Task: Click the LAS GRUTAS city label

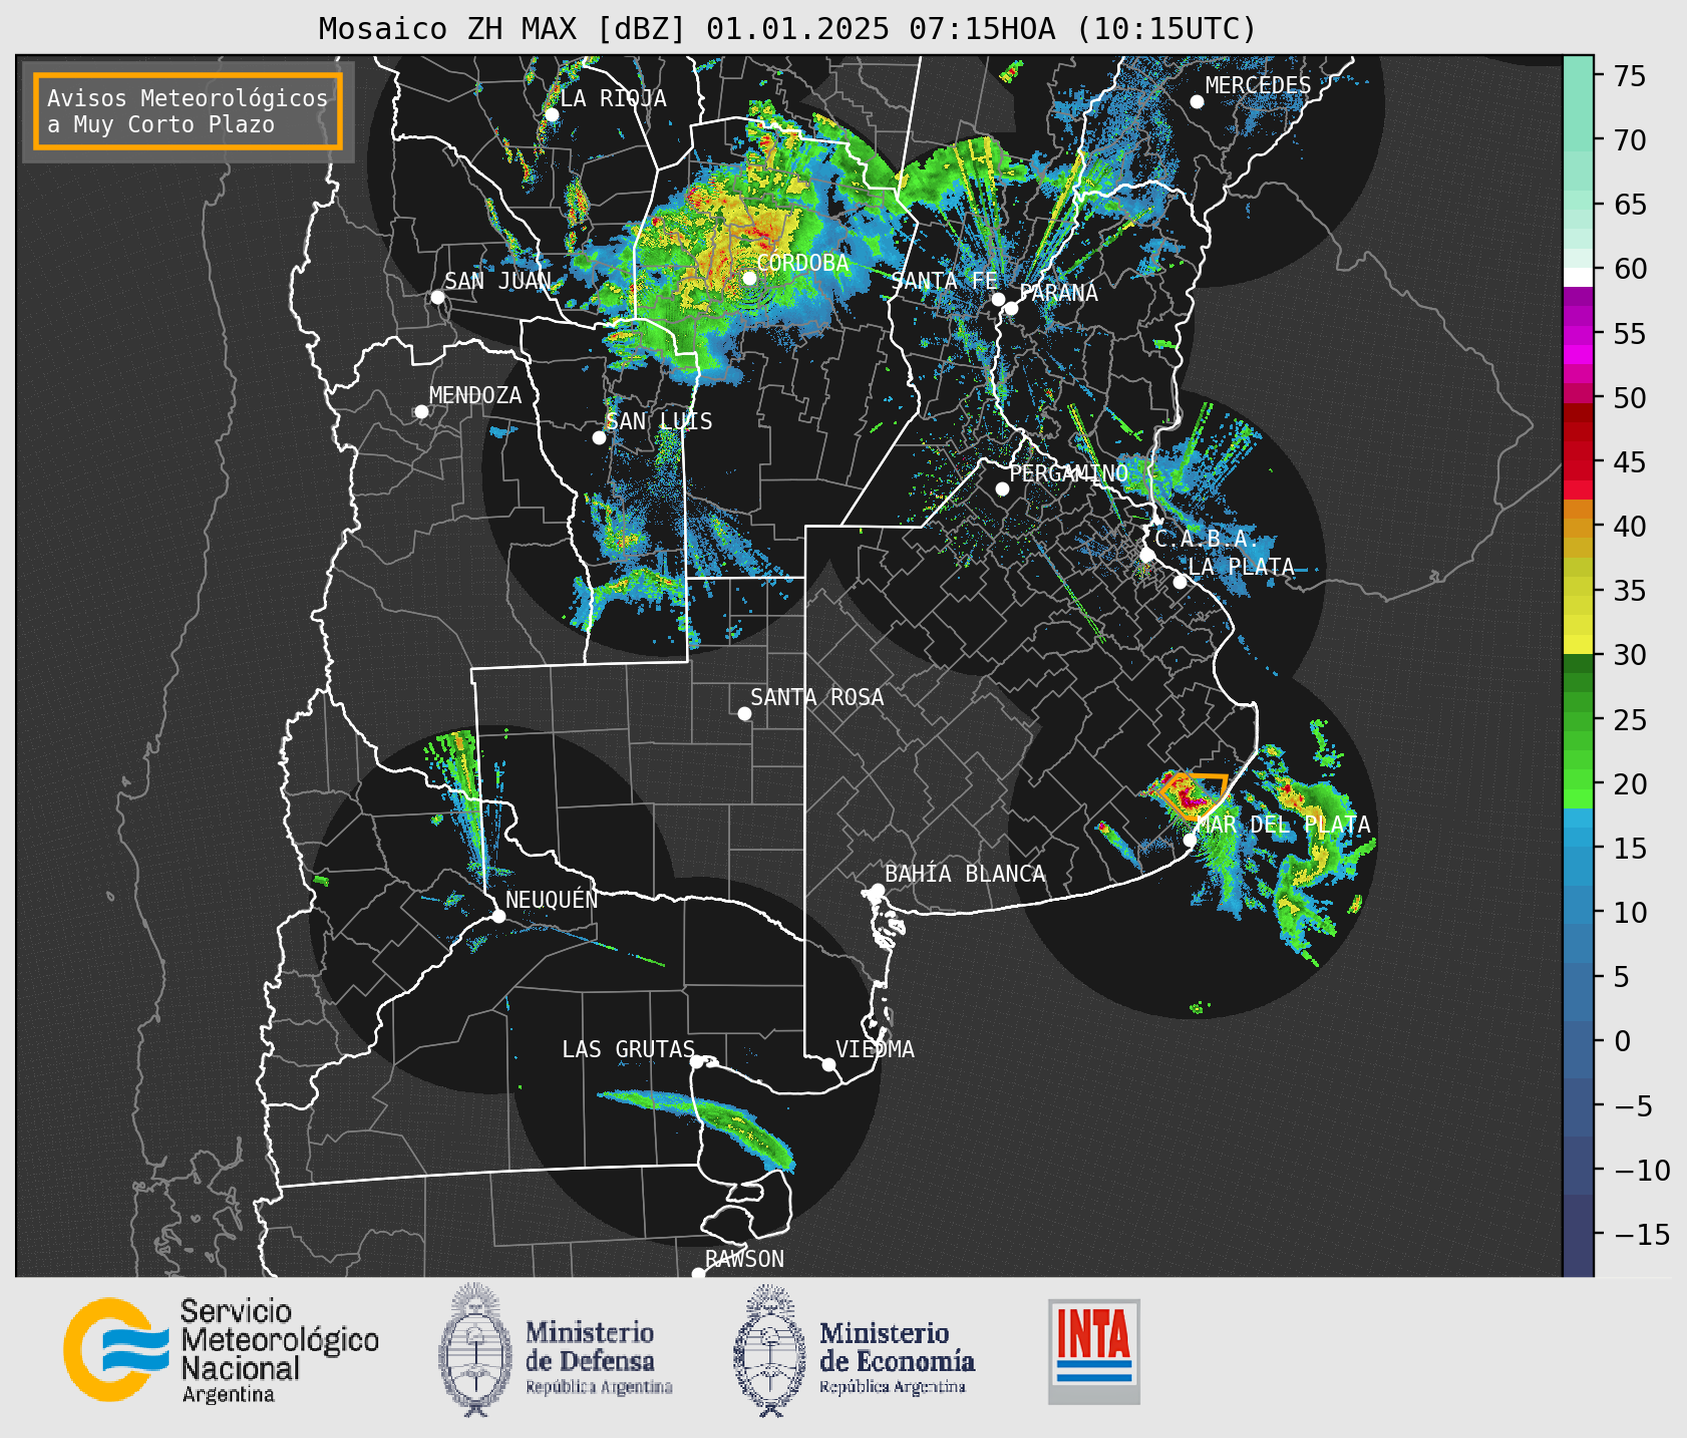Action: click(628, 1049)
